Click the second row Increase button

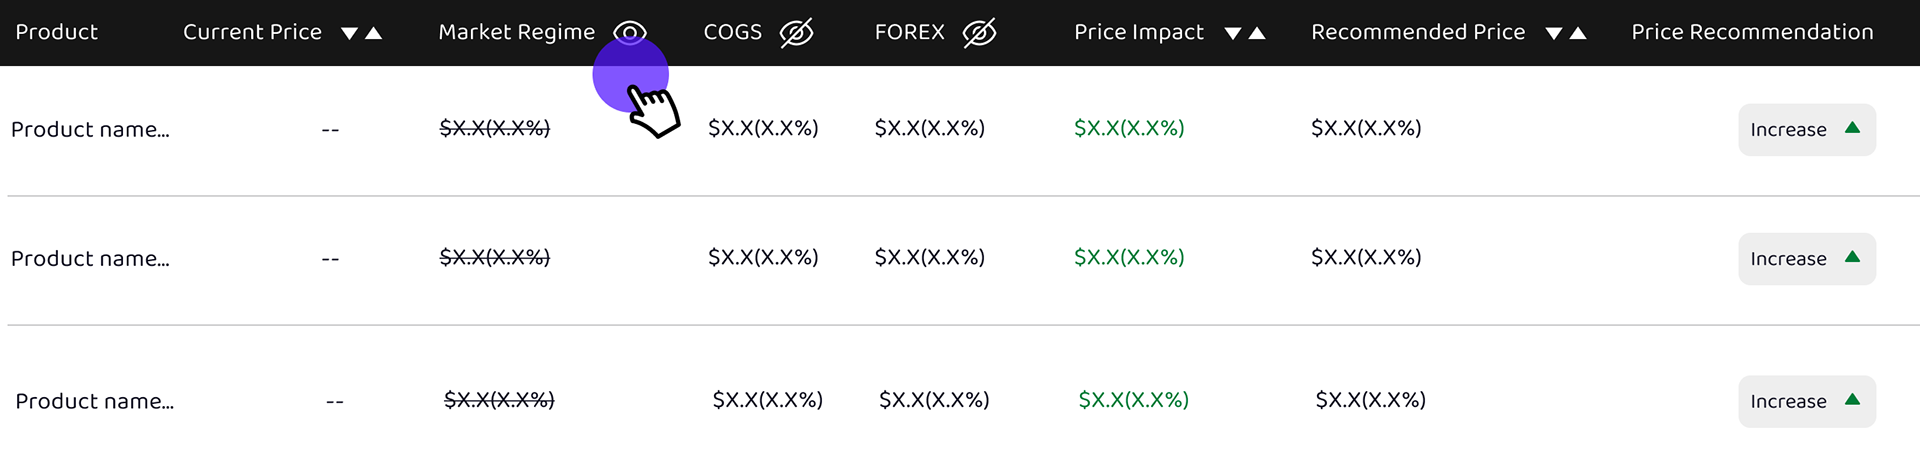1806,259
